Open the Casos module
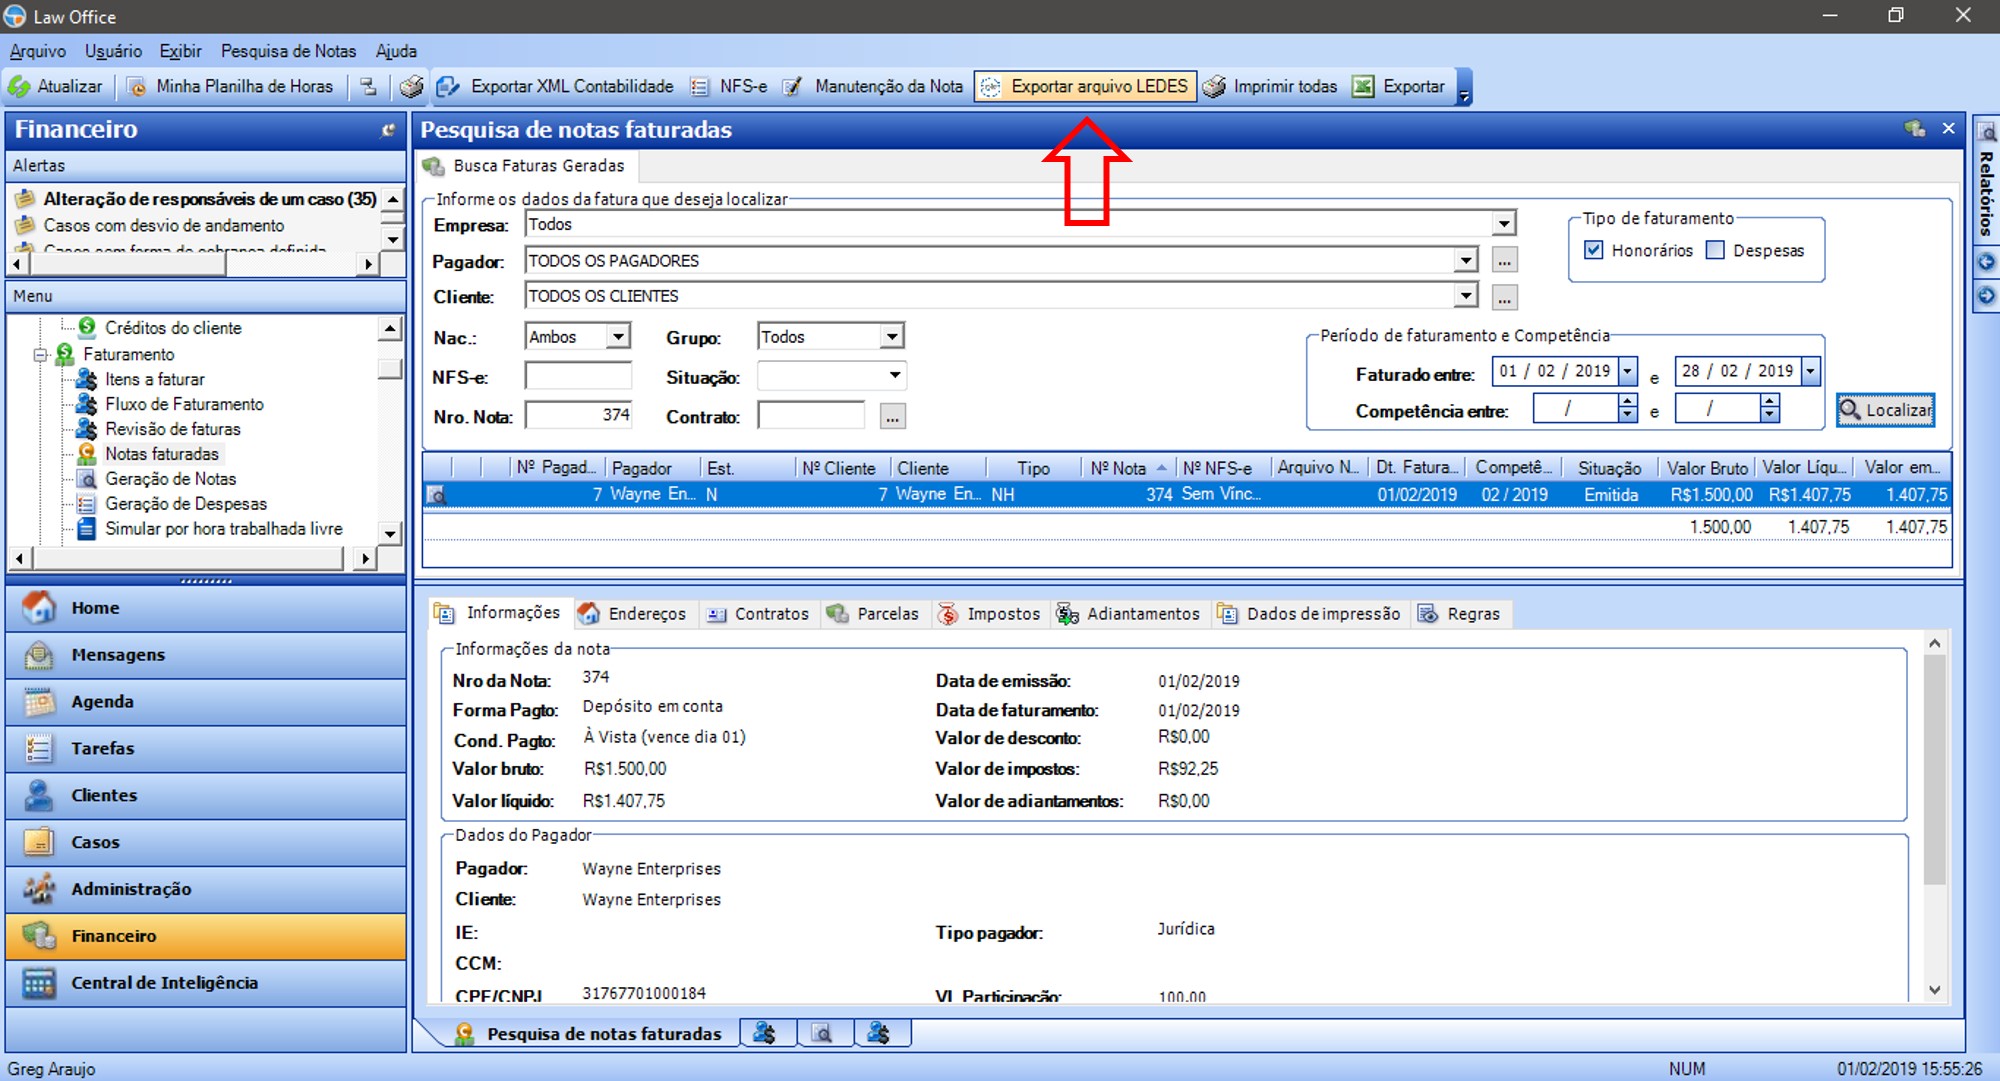The width and height of the screenshot is (2000, 1081). pos(206,843)
